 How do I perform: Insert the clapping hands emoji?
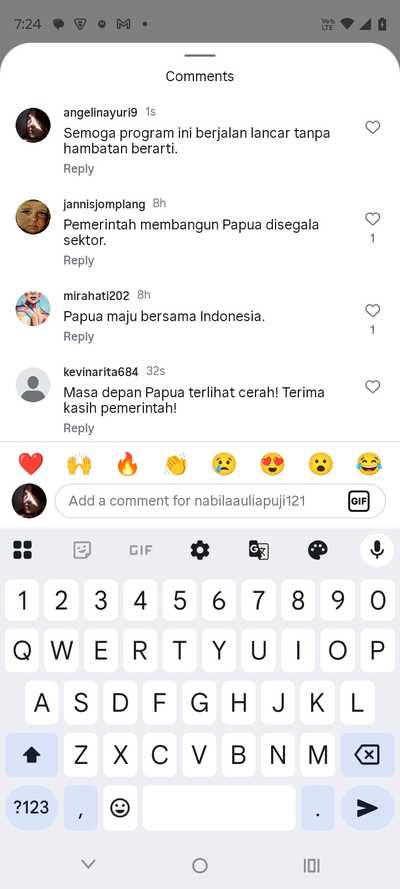[x=176, y=464]
